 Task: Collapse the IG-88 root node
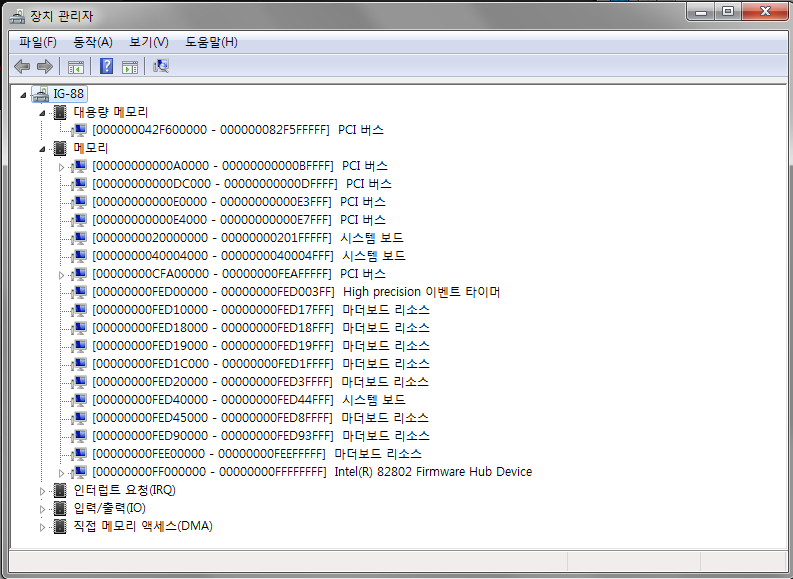click(23, 95)
